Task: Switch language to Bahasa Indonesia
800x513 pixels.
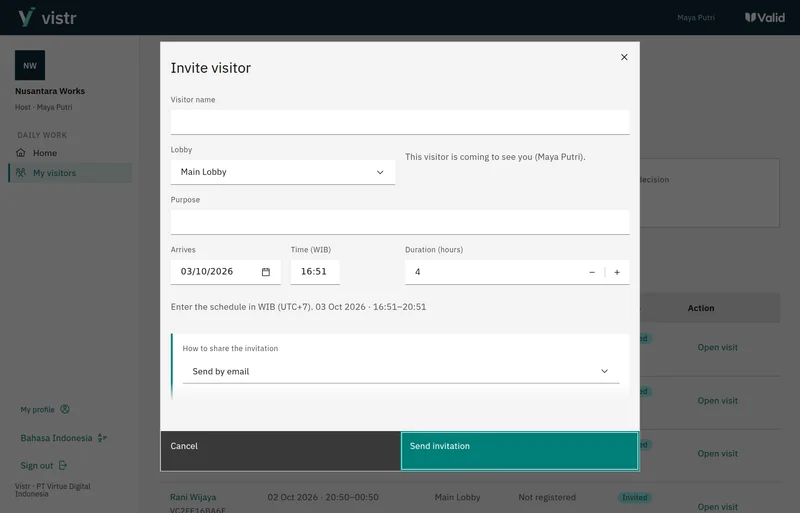Action: pyautogui.click(x=56, y=438)
